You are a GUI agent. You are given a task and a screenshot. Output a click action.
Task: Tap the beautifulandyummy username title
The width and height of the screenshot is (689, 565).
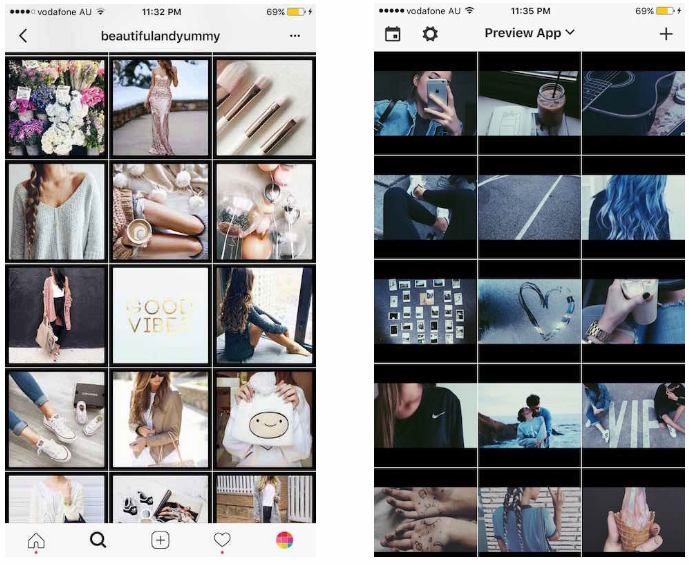(x=160, y=35)
